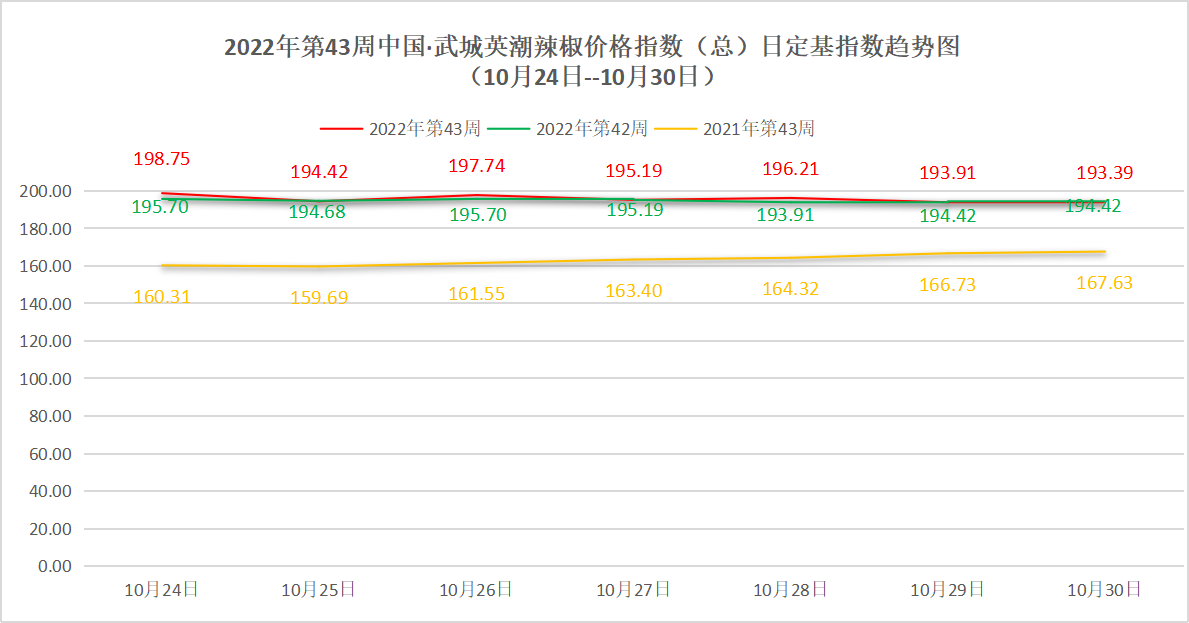Viewport: 1189px width, 623px height.
Task: Select the date range subtitle (10月24日--10月30日)
Action: pyautogui.click(x=592, y=76)
